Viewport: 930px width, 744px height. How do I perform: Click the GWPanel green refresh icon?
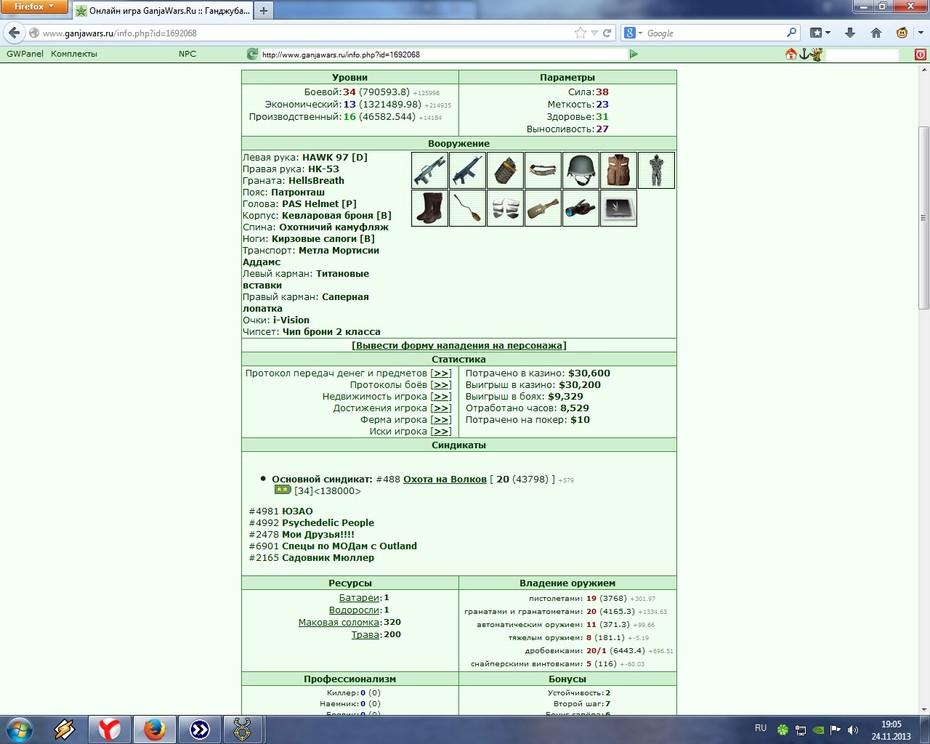click(x=252, y=54)
